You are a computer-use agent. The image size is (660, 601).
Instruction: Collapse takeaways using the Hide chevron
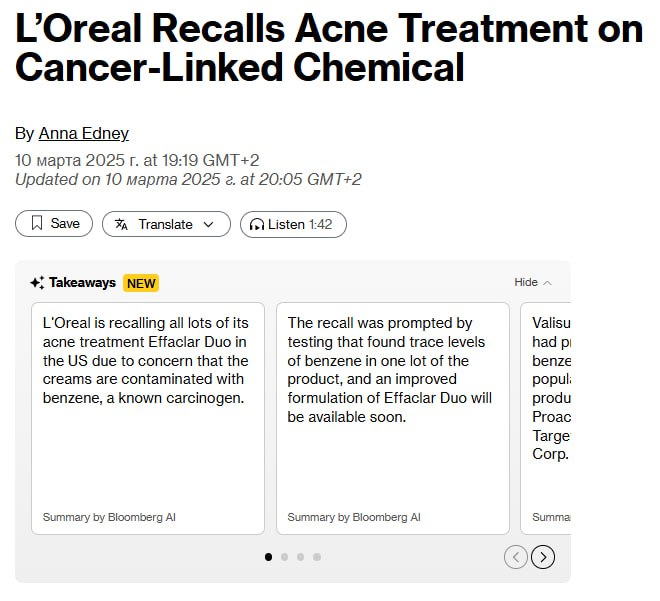547,283
